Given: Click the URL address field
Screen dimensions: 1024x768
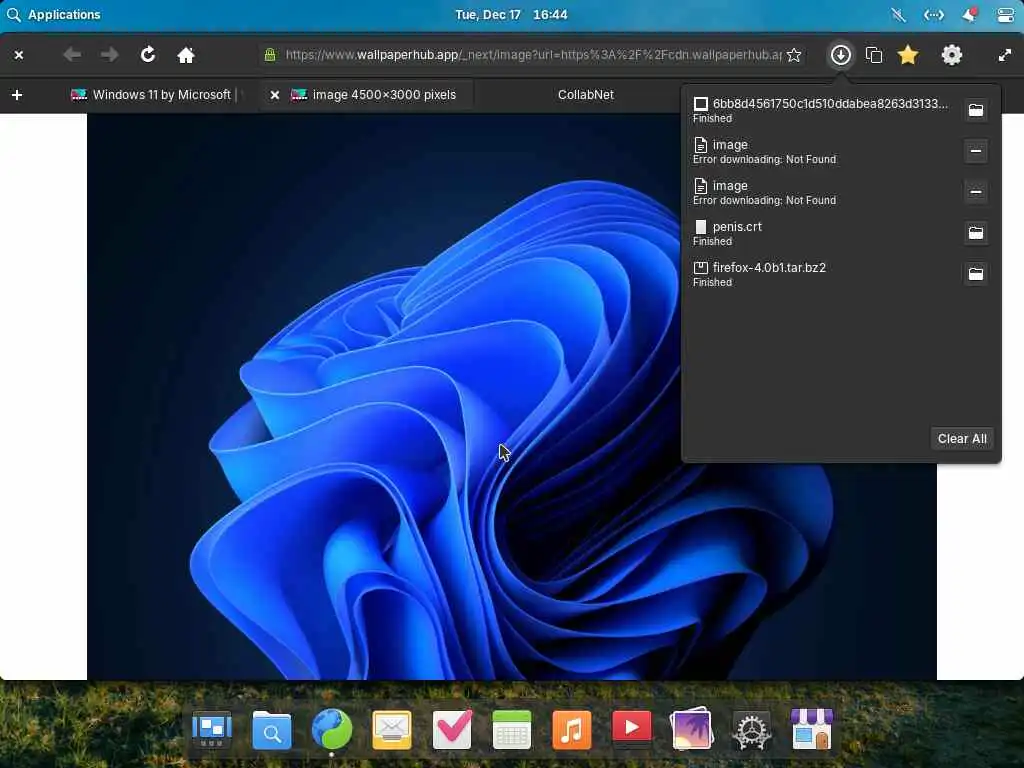Looking at the screenshot, I should (x=533, y=55).
